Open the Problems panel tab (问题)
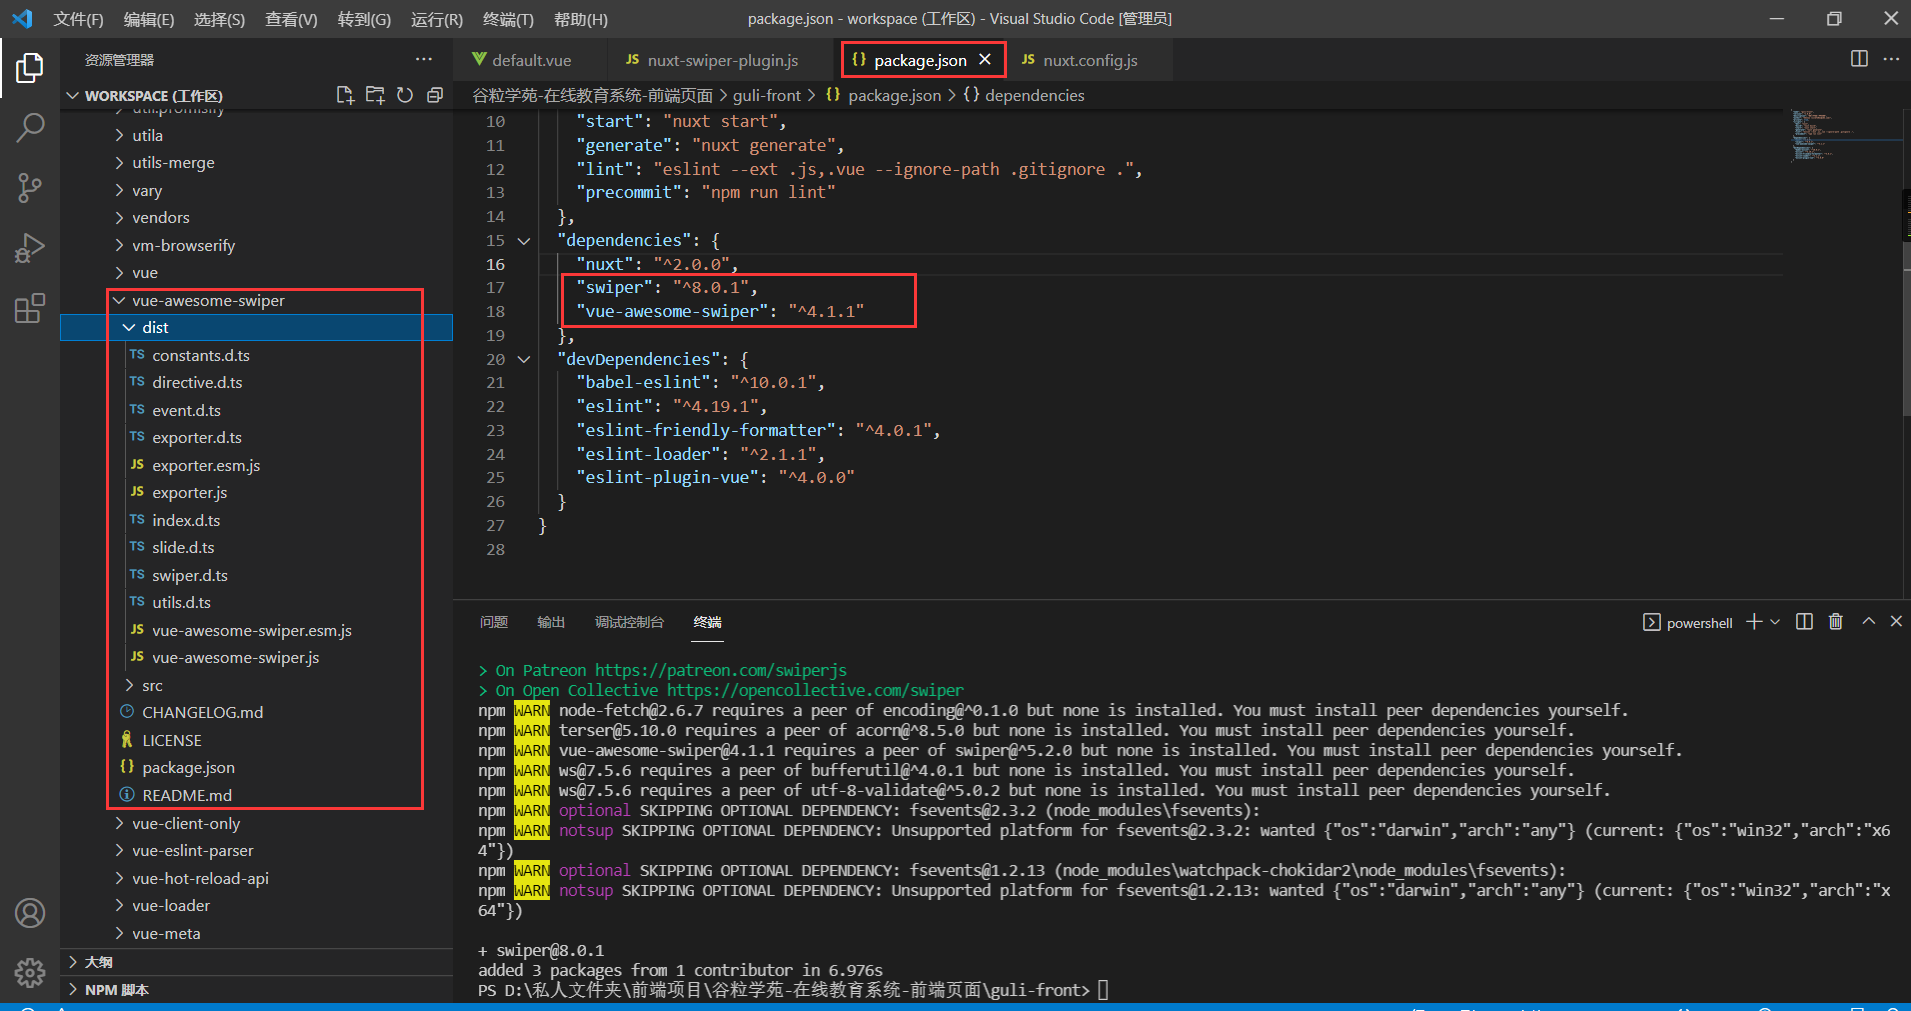Image resolution: width=1911 pixels, height=1011 pixels. [494, 622]
